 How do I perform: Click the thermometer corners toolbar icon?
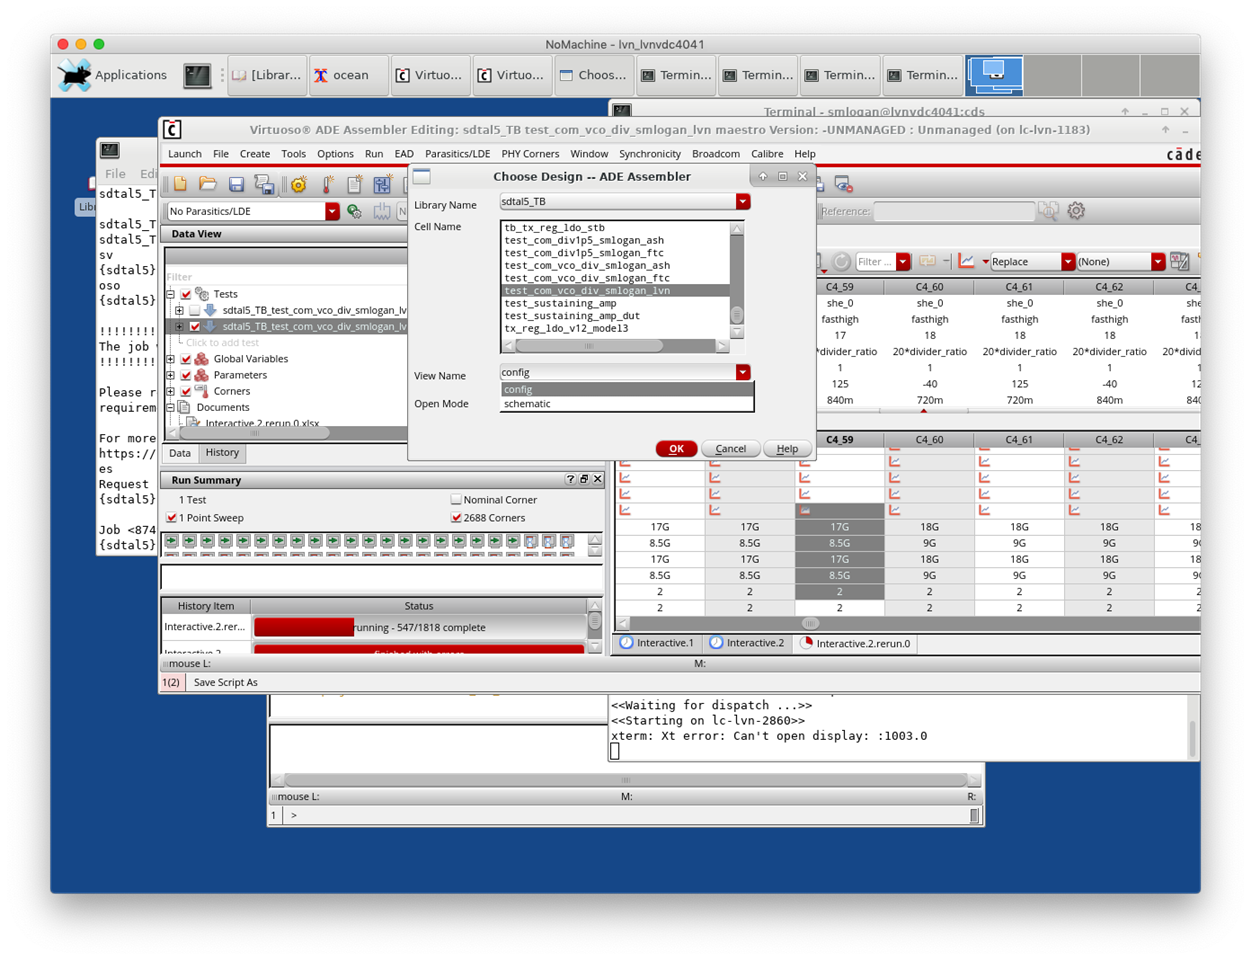[x=327, y=185]
